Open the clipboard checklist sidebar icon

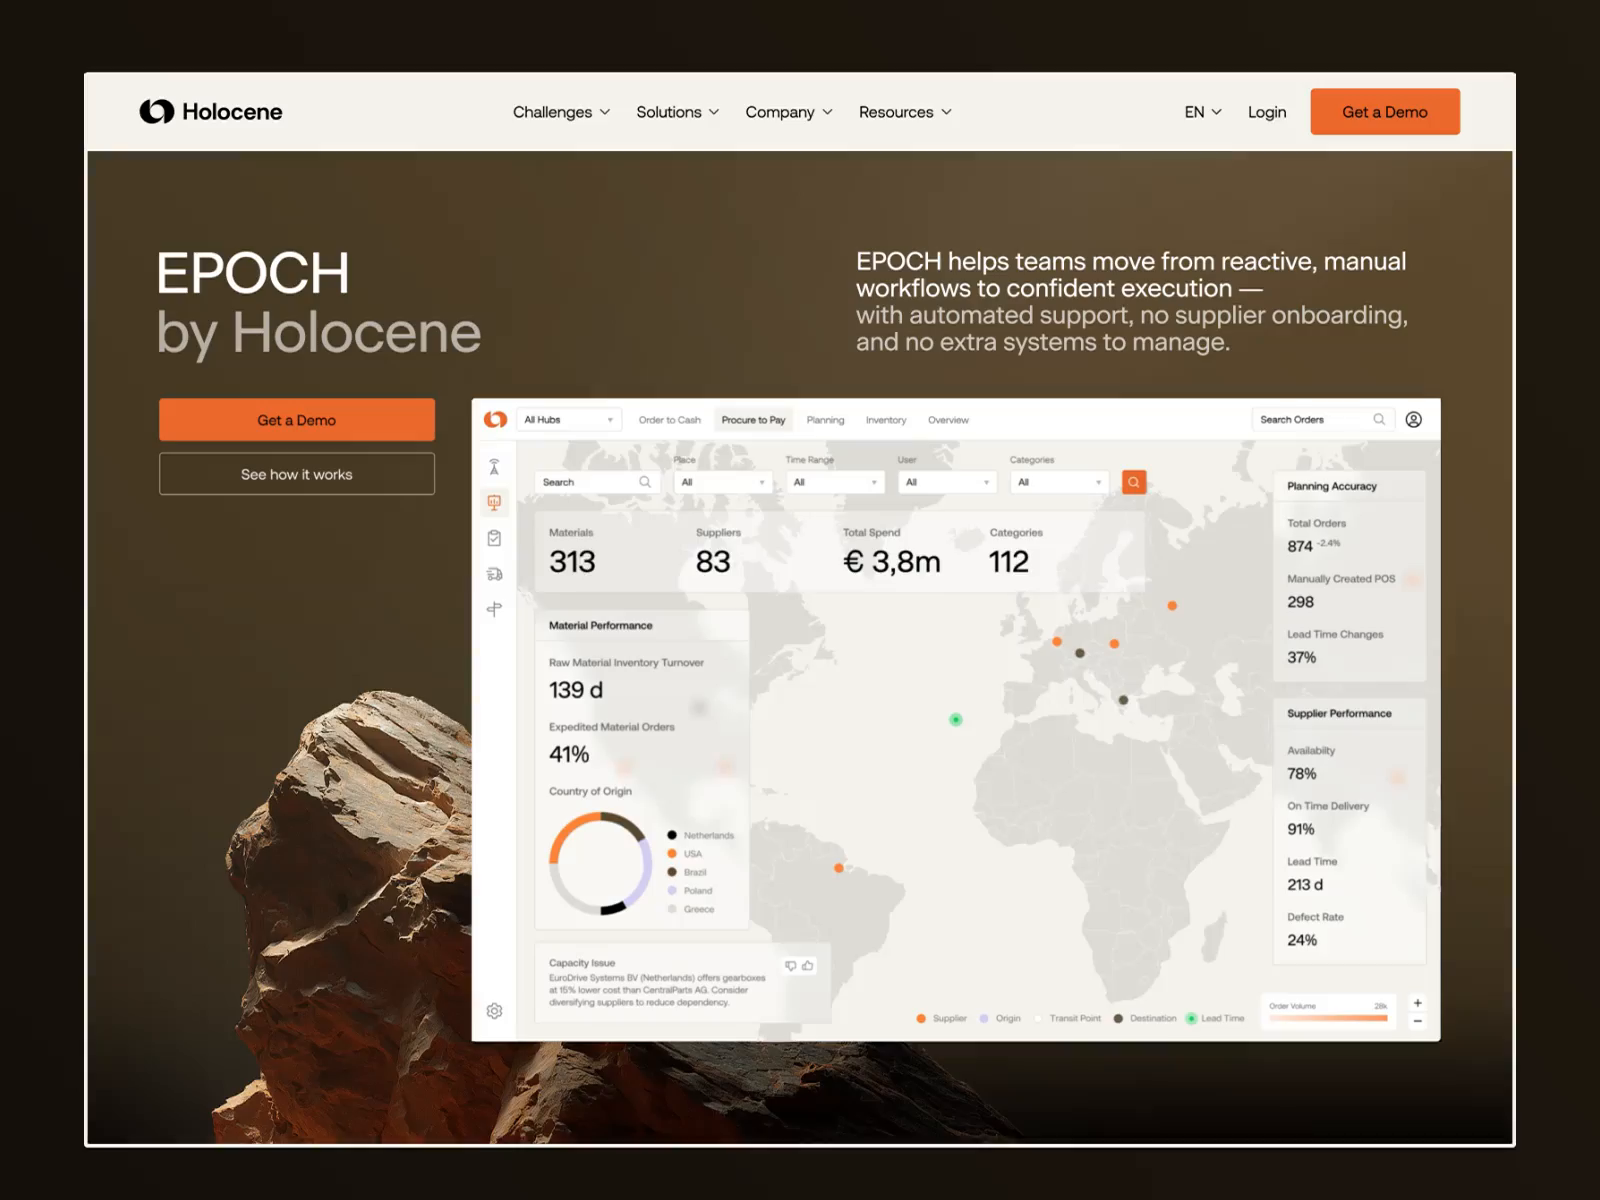(494, 538)
